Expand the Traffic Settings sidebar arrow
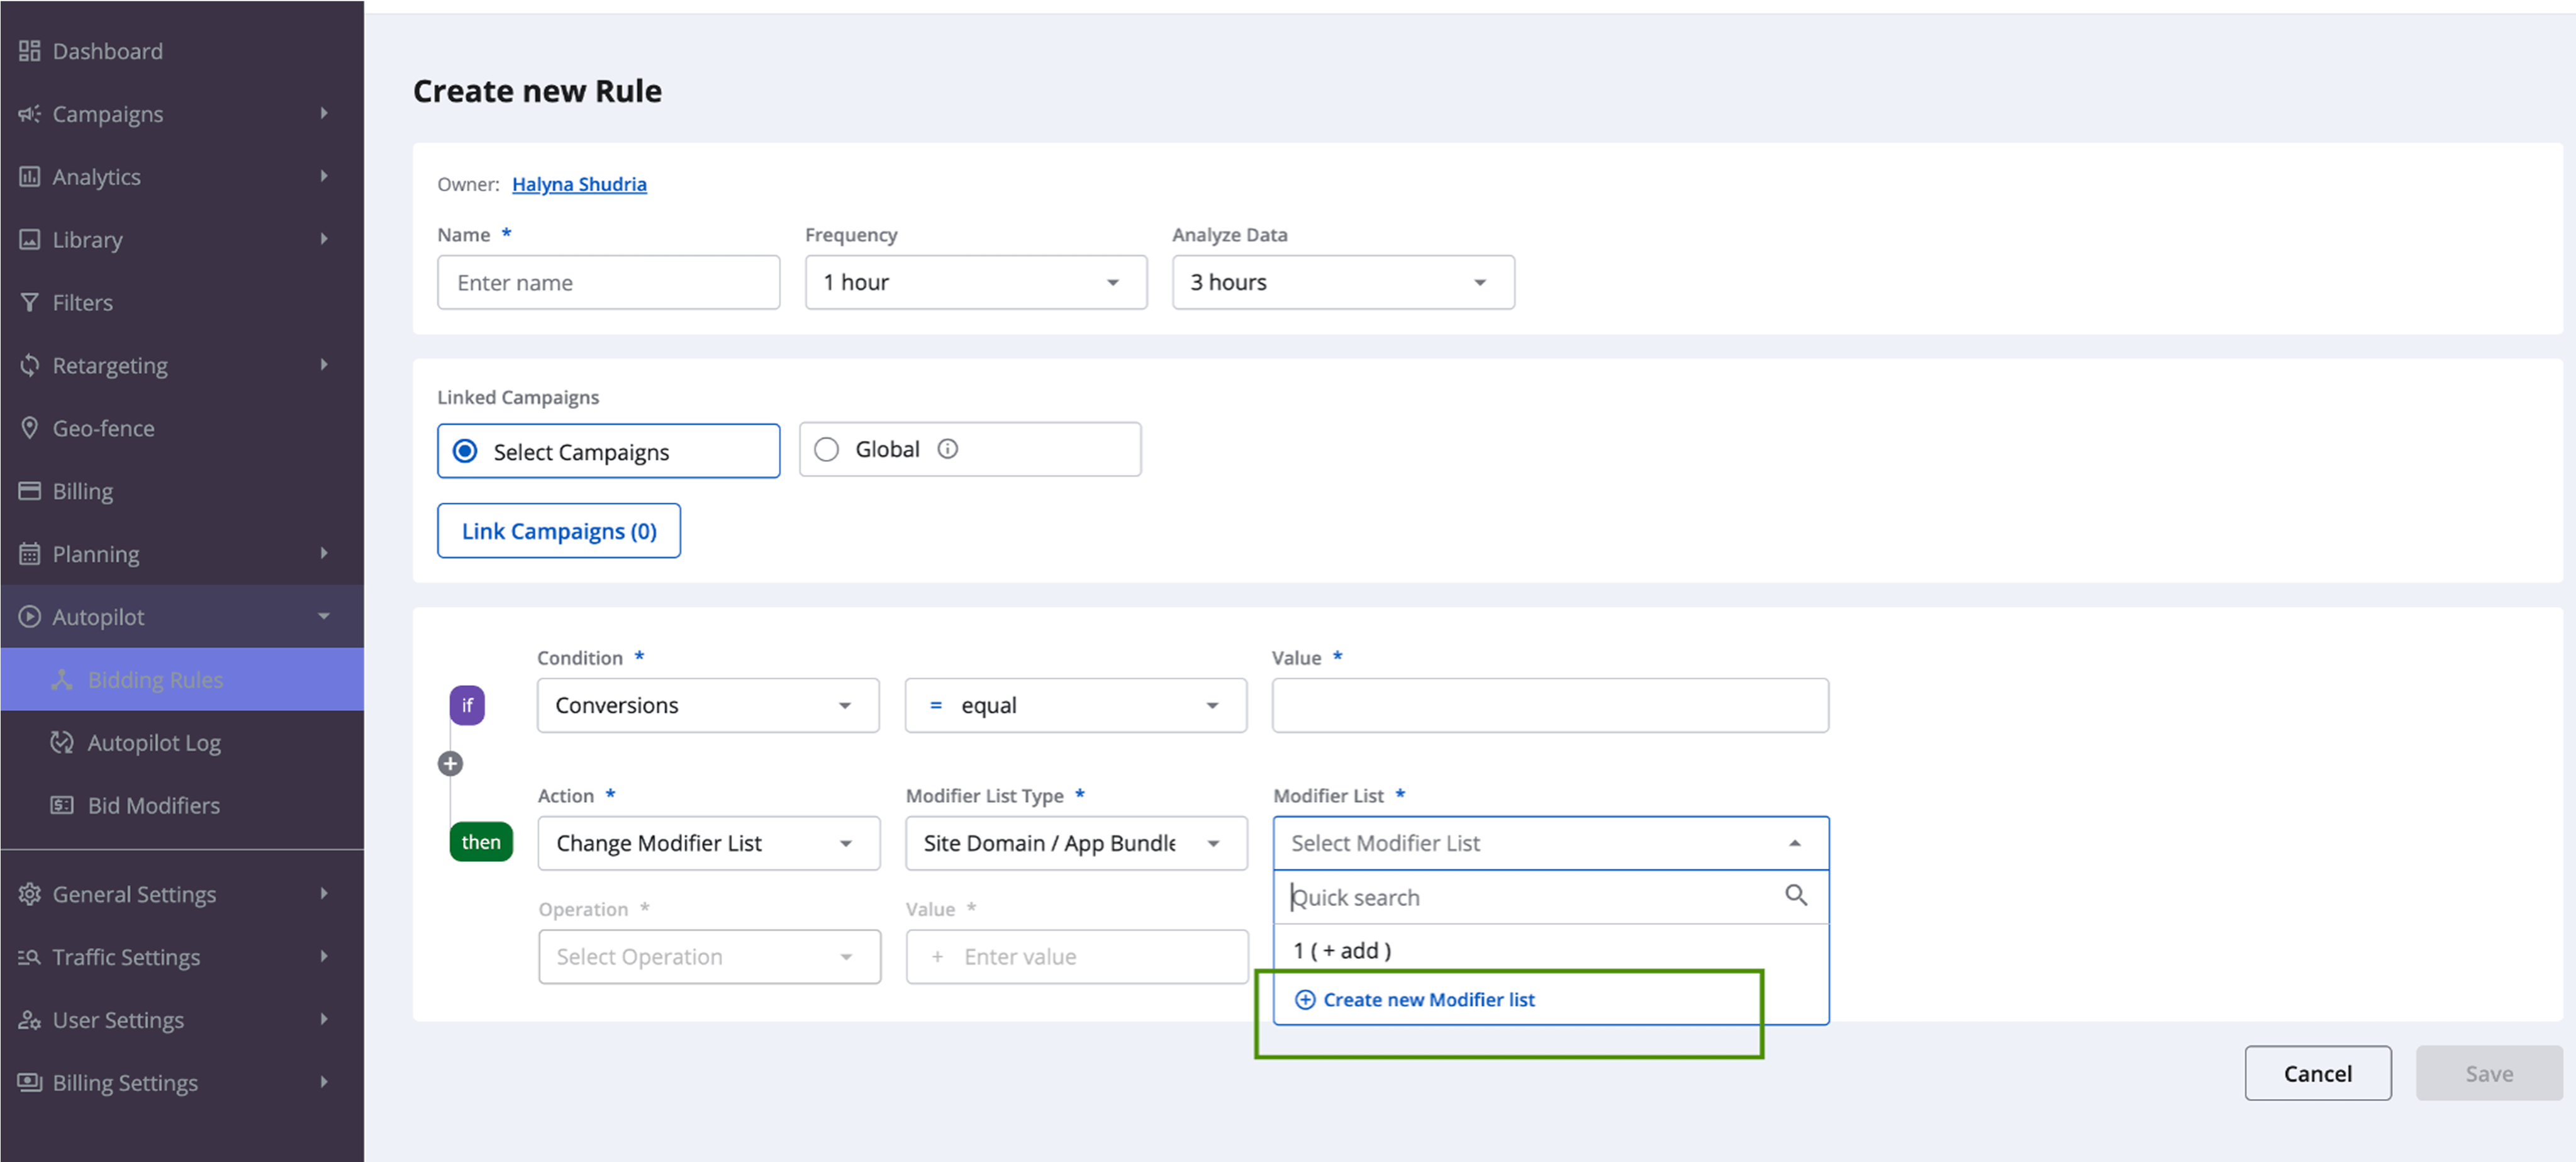The width and height of the screenshot is (2576, 1162). pyautogui.click(x=324, y=956)
